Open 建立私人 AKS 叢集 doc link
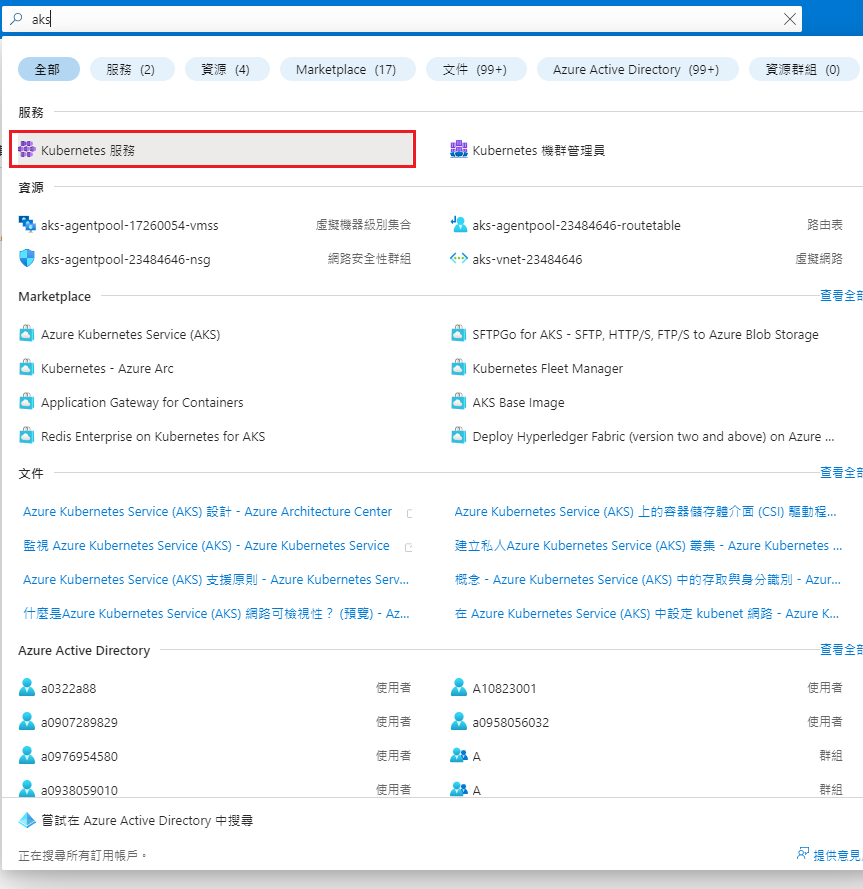Image resolution: width=863 pixels, height=889 pixels. (x=648, y=545)
